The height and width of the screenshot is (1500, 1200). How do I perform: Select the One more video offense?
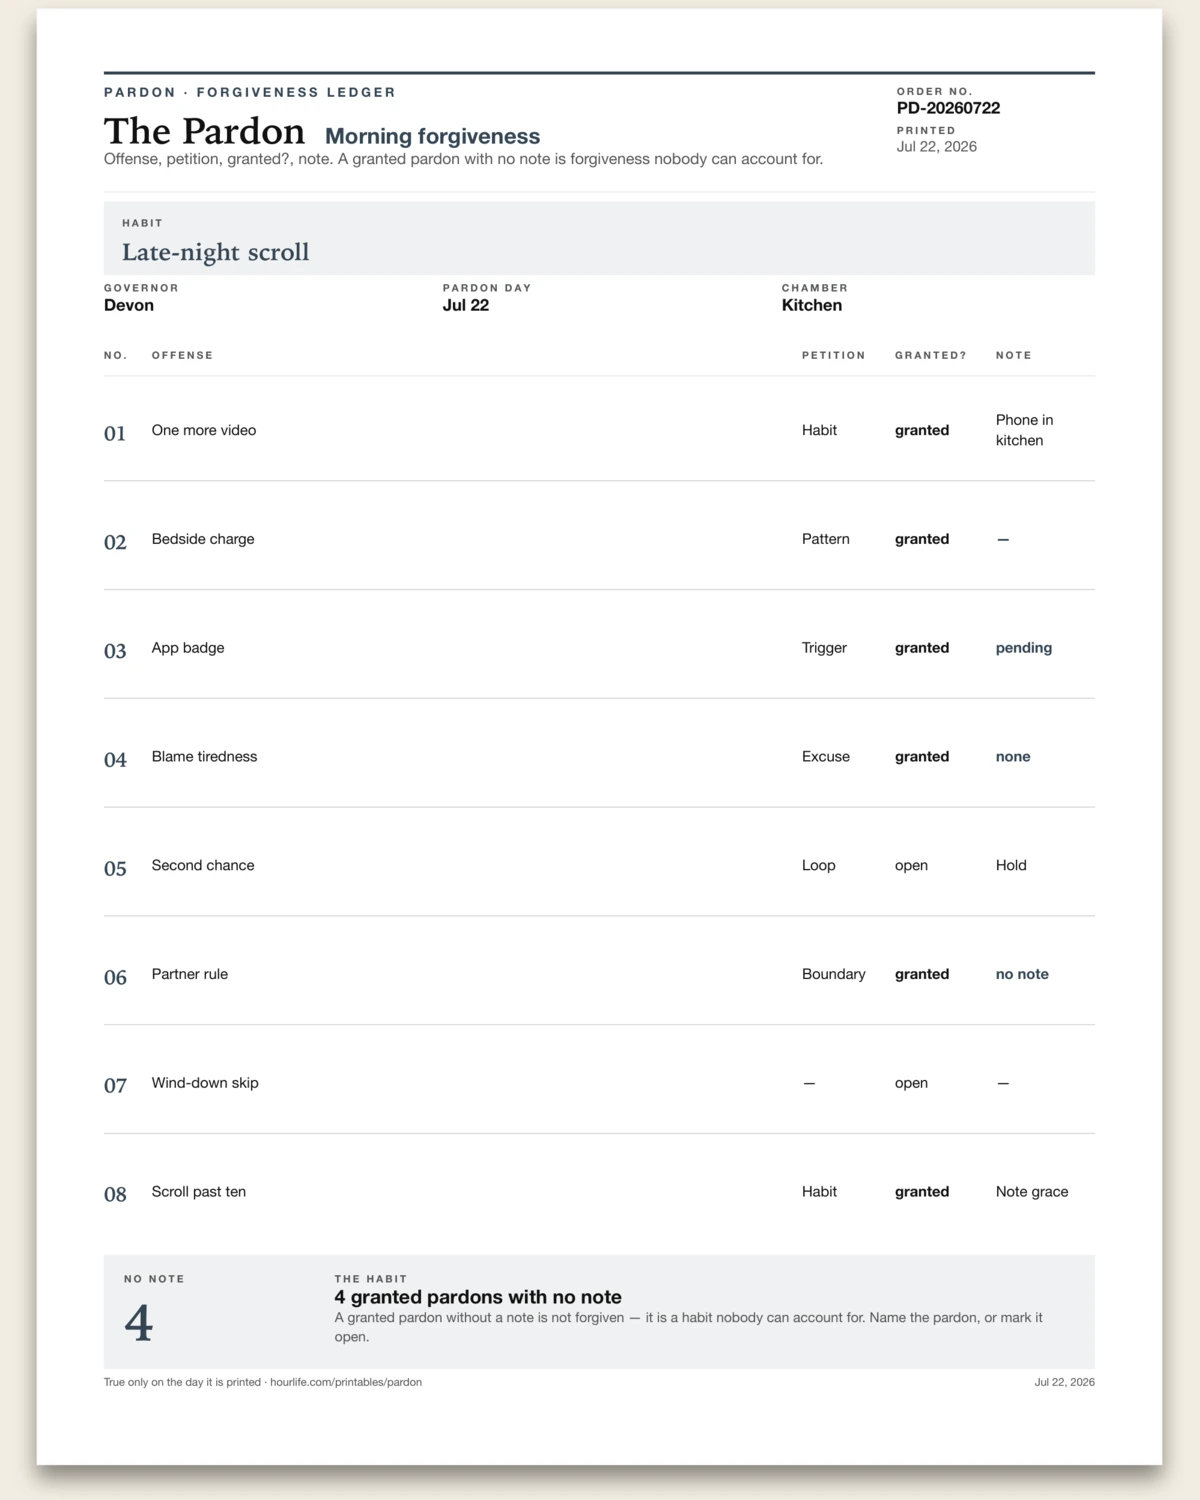(x=204, y=430)
